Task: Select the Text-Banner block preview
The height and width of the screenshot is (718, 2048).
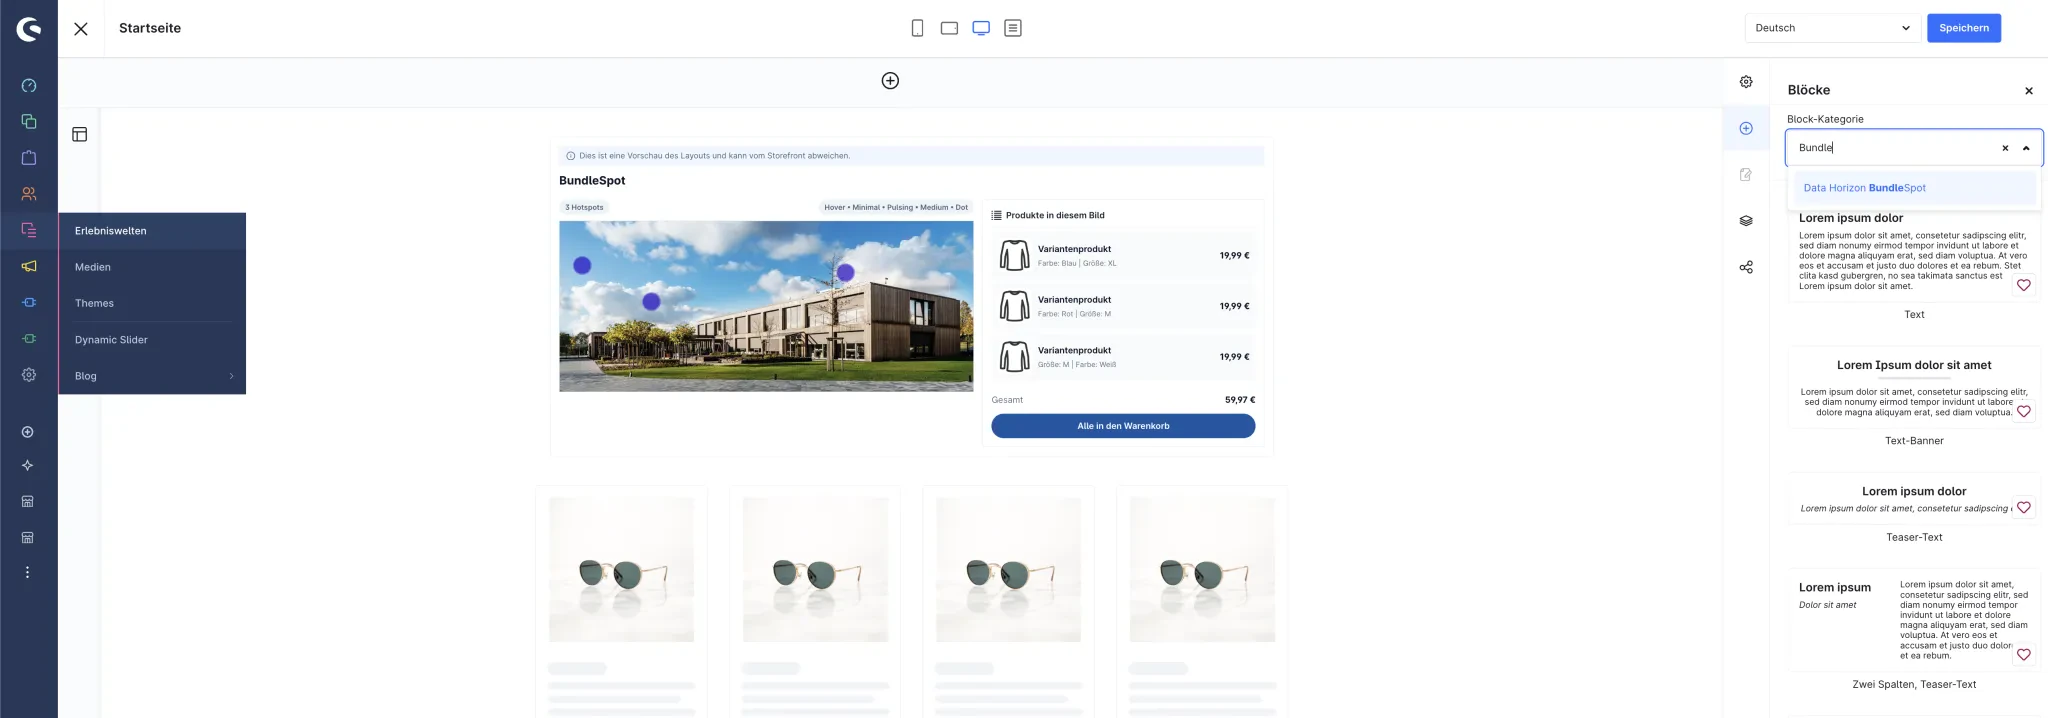Action: [x=1913, y=388]
